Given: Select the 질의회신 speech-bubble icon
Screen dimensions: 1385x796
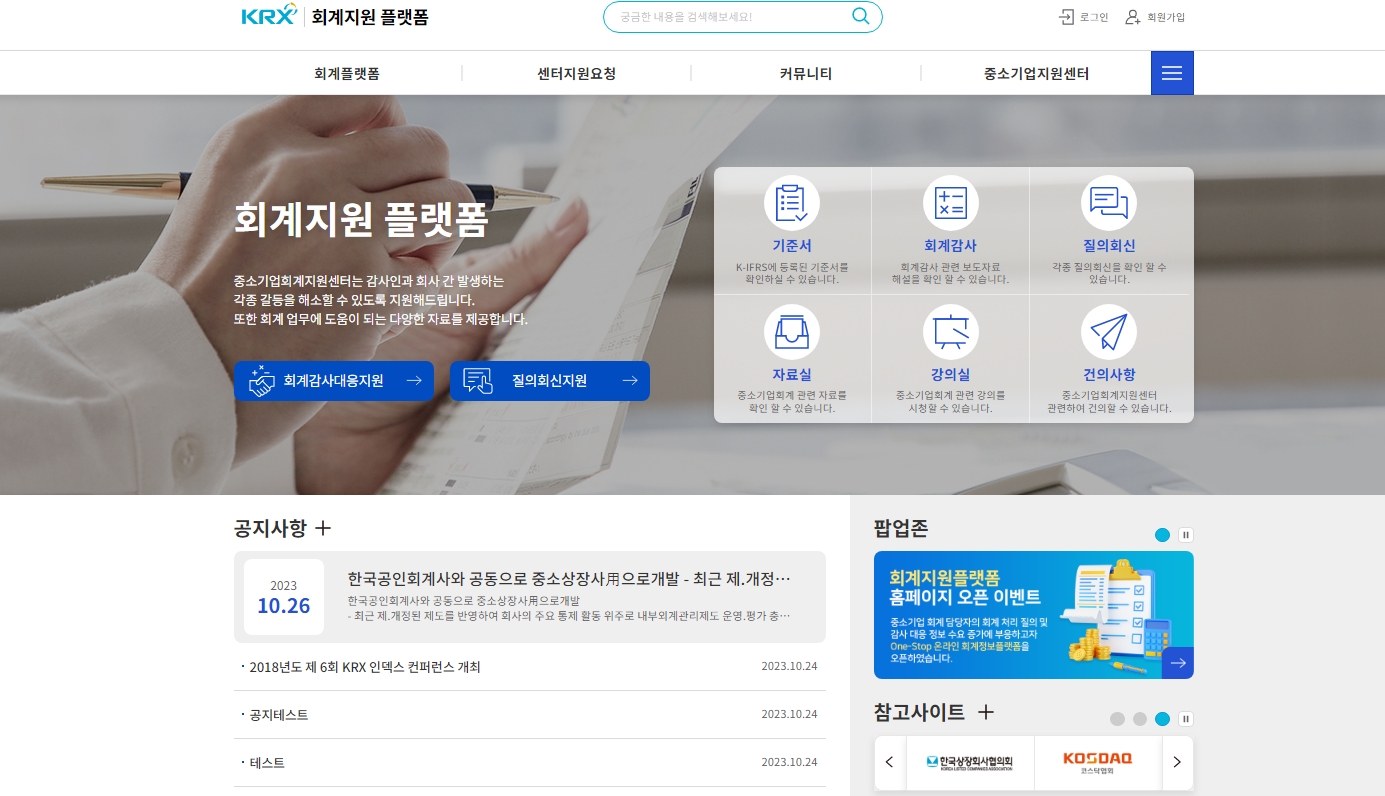Looking at the screenshot, I should [x=1109, y=202].
